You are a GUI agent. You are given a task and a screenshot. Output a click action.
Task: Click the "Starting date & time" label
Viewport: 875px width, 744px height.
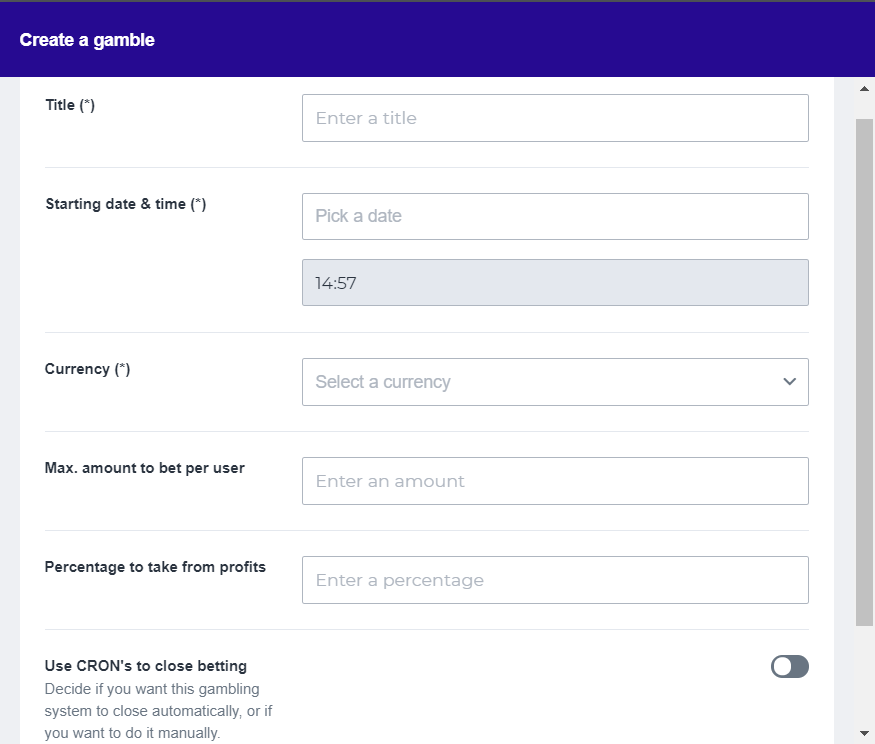[x=125, y=204]
